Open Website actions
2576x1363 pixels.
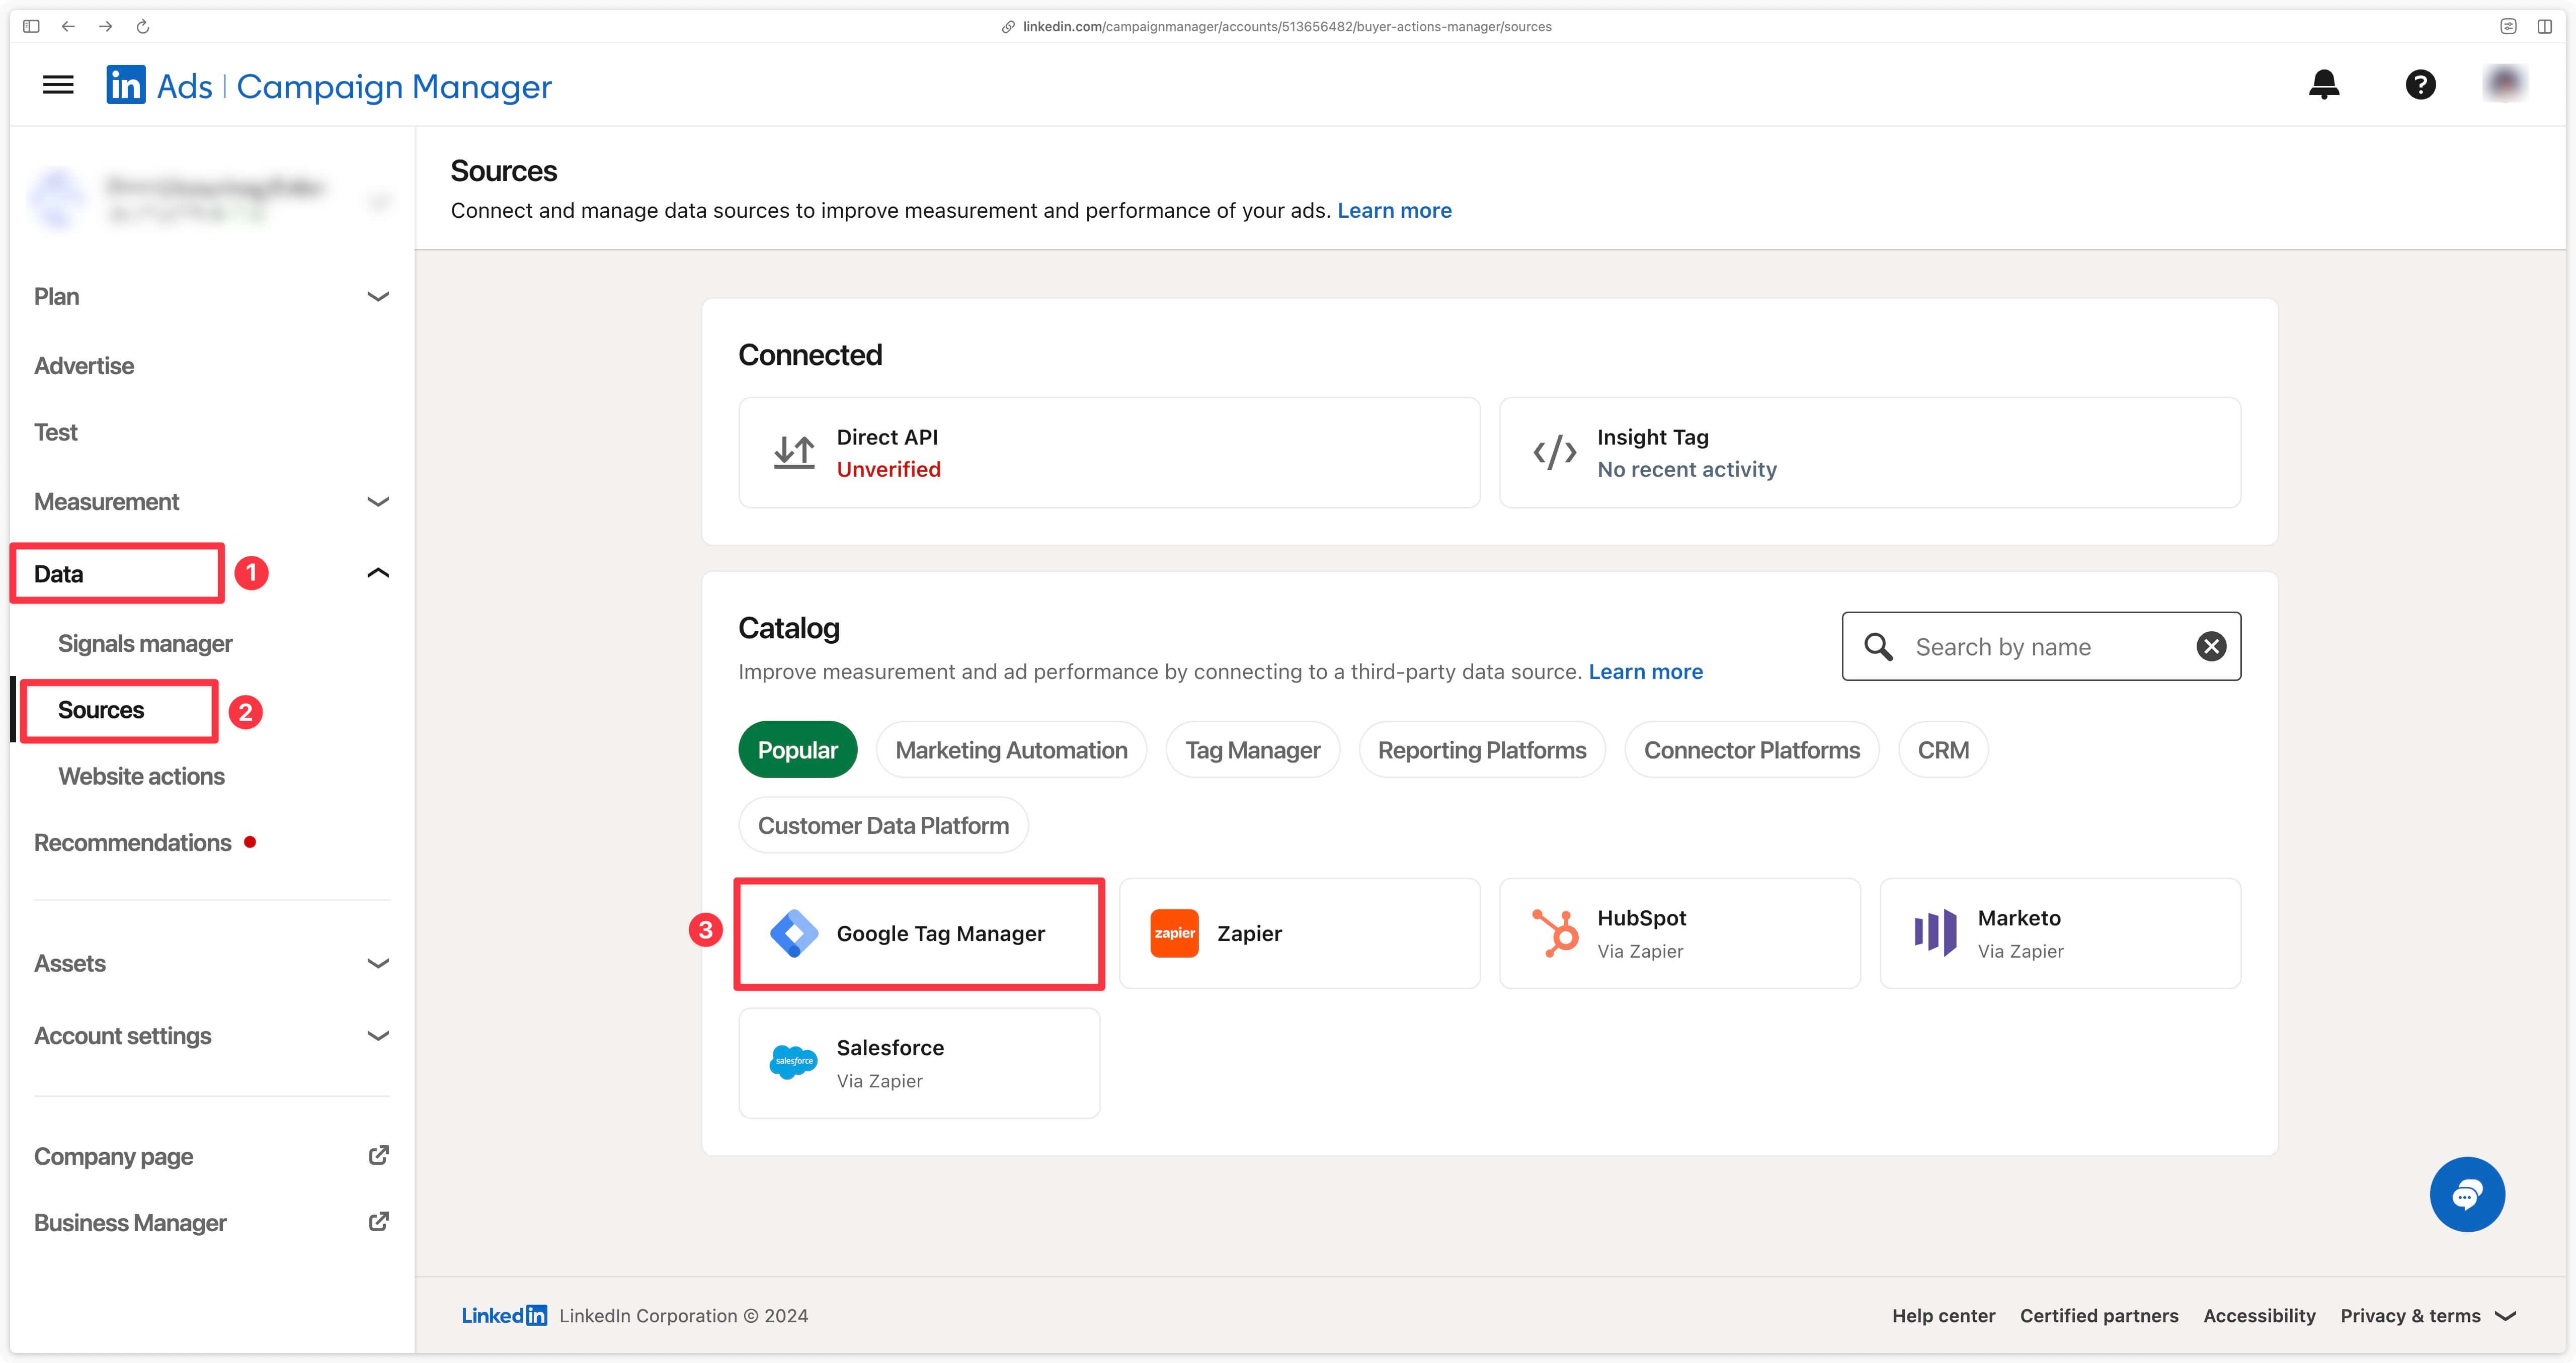[x=141, y=777]
